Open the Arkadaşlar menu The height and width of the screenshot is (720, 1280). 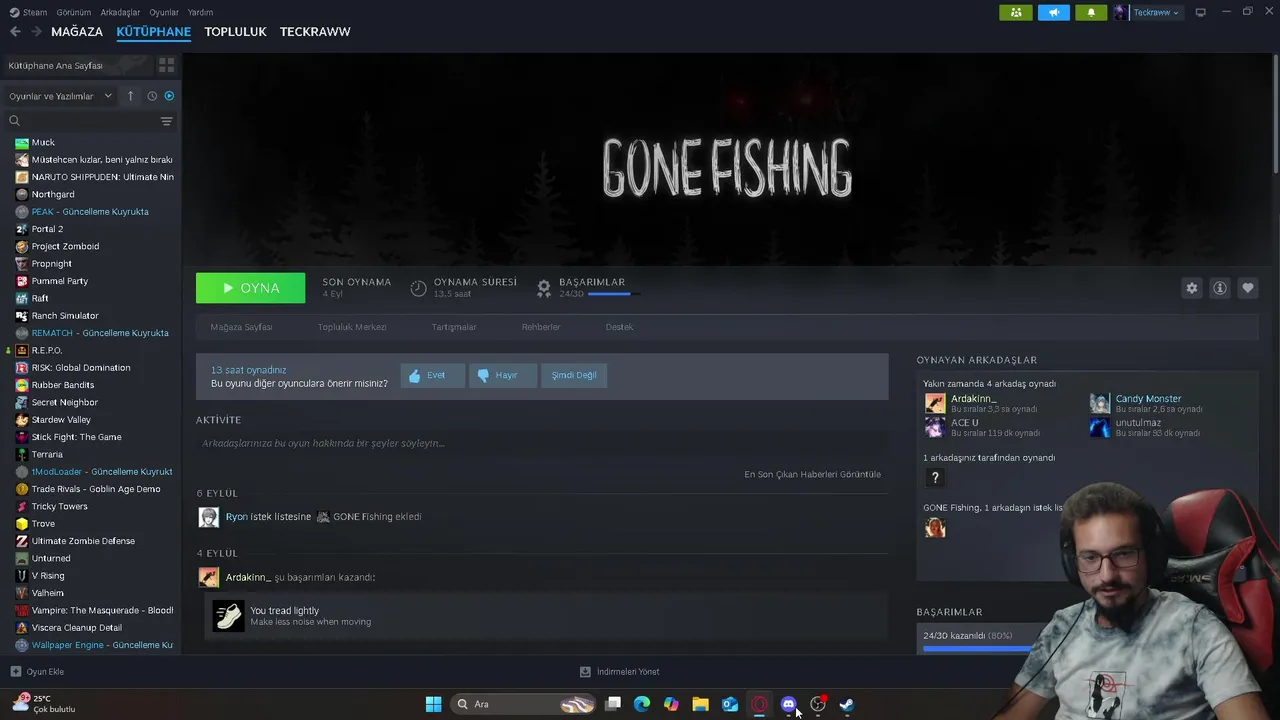pyautogui.click(x=121, y=12)
